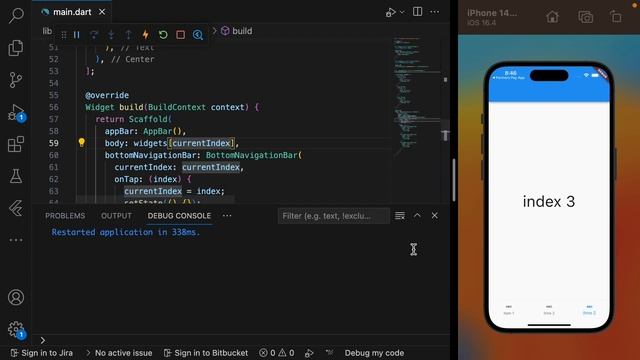This screenshot has width=640, height=360.
Task: Click Simulator Rotate device button
Action: coord(616,17)
